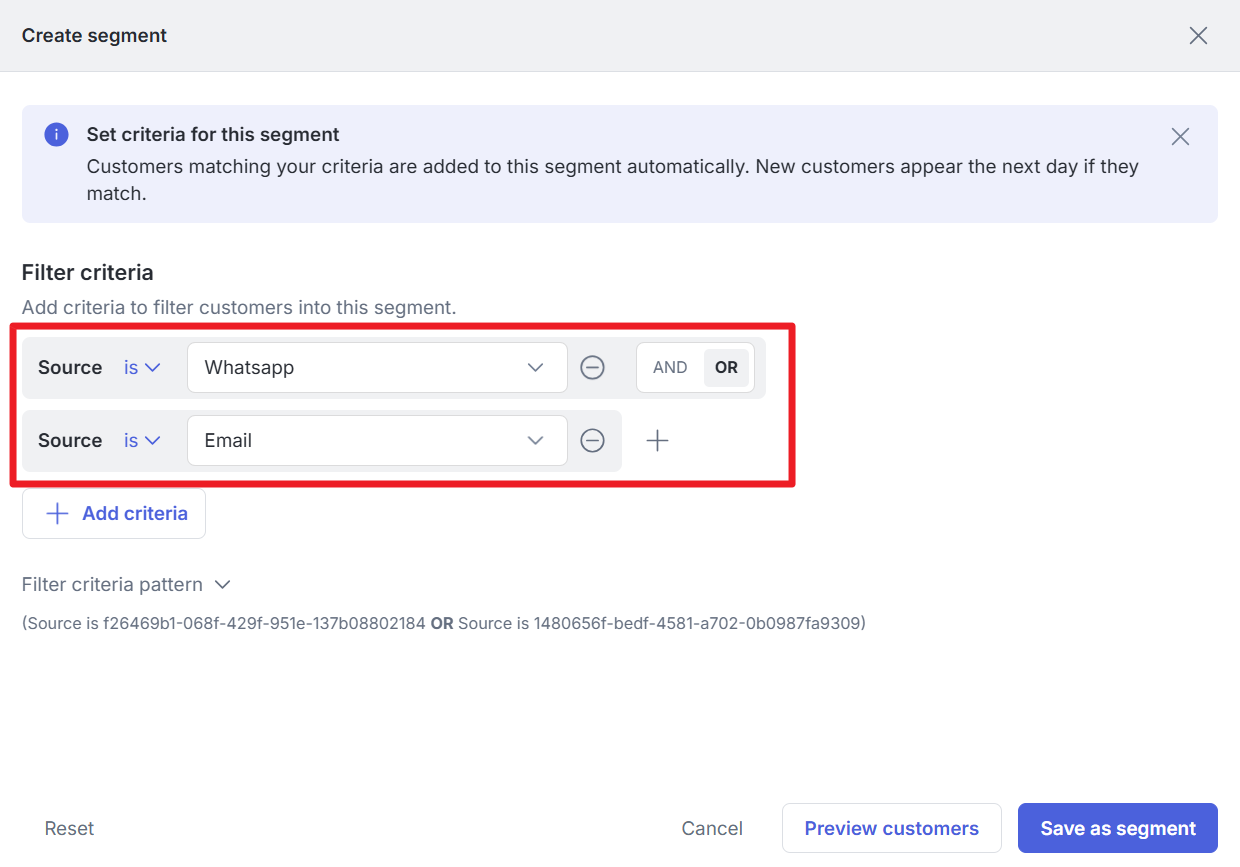The image size is (1240, 867).
Task: Close the Create segment dialog
Action: [x=1198, y=36]
